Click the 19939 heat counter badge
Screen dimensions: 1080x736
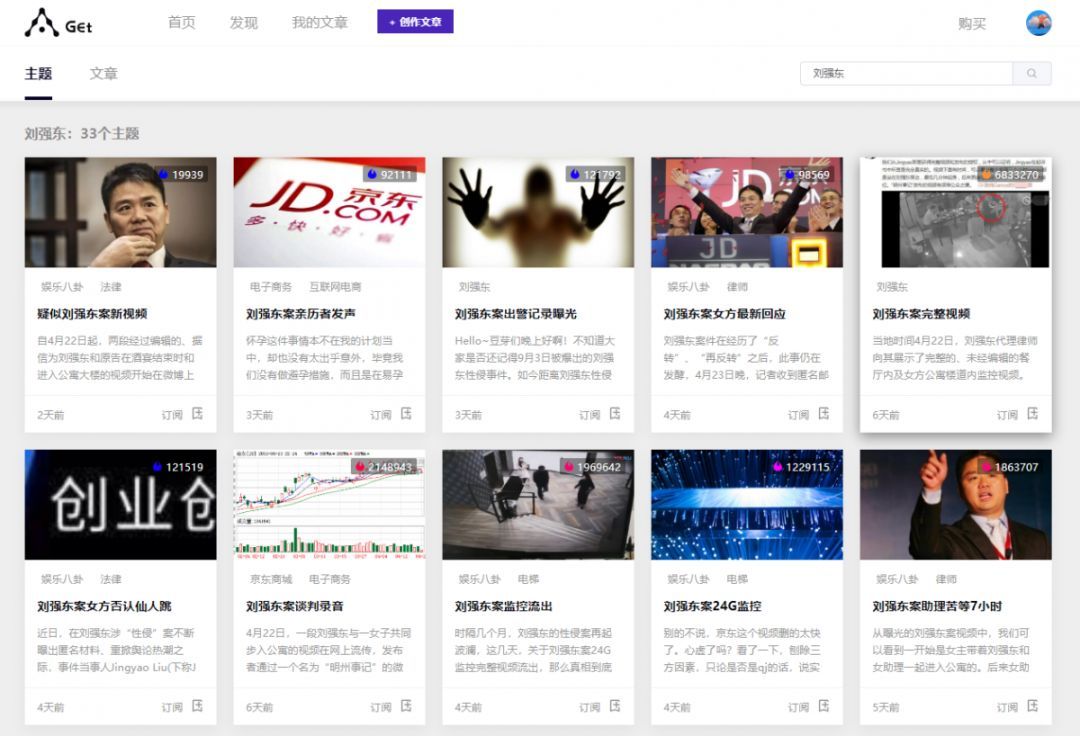tap(182, 175)
